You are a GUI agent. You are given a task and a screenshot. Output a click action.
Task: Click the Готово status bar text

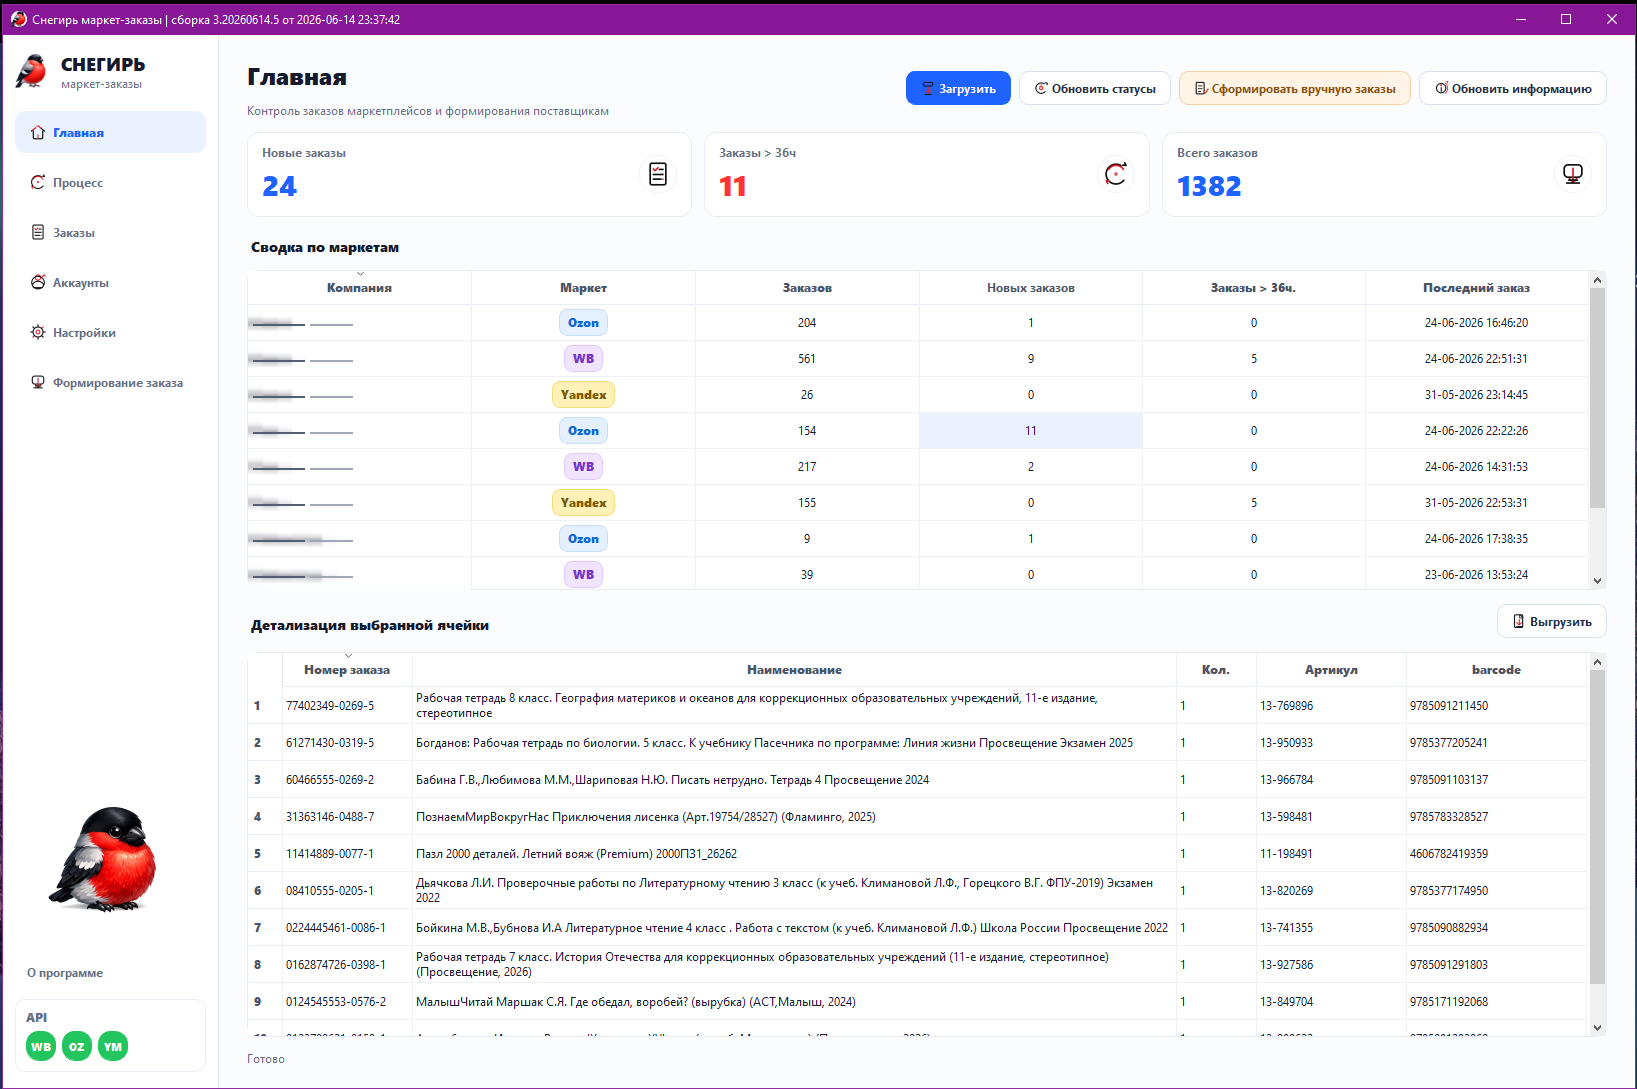click(x=266, y=1059)
